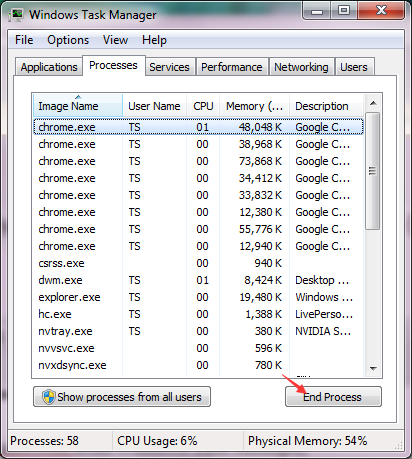
Task: Select the dwm.exe process row
Action: (x=198, y=280)
